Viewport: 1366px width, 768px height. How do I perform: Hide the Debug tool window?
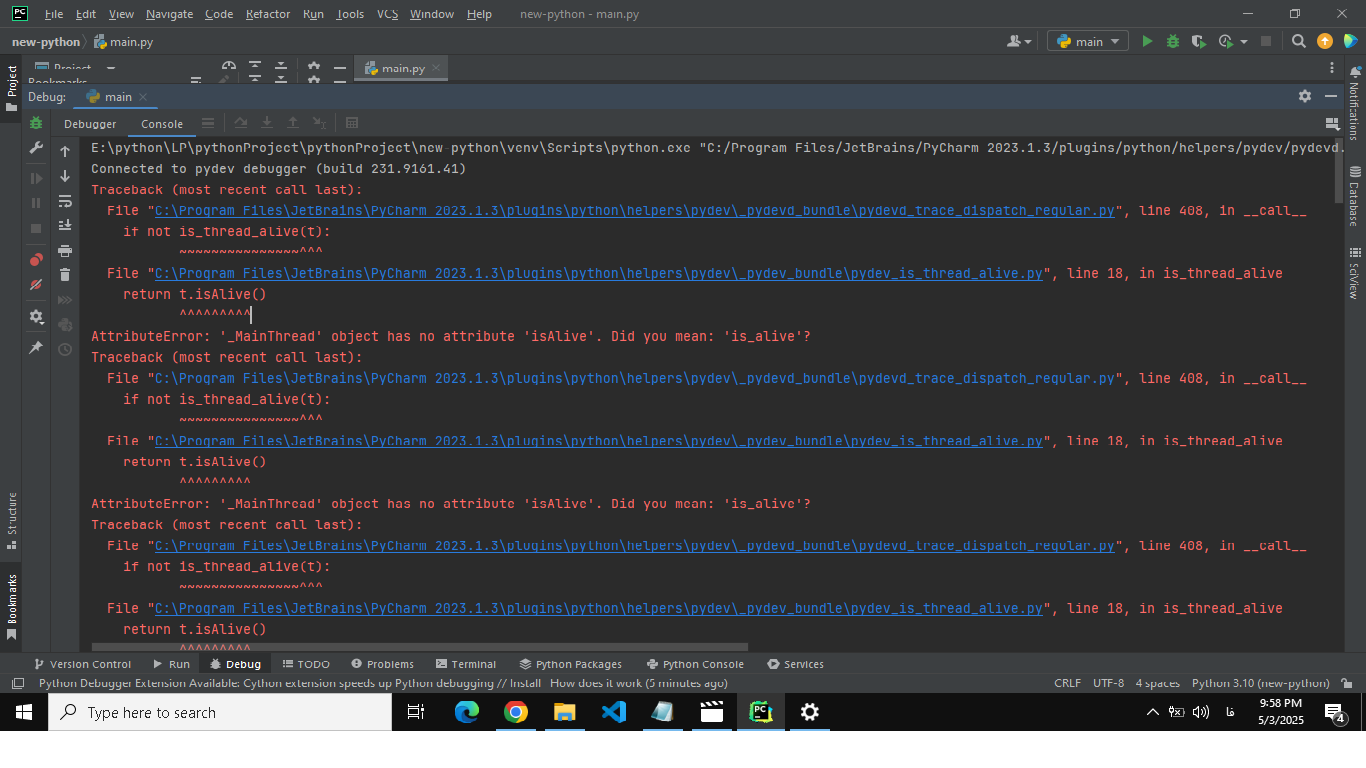pos(1331,96)
